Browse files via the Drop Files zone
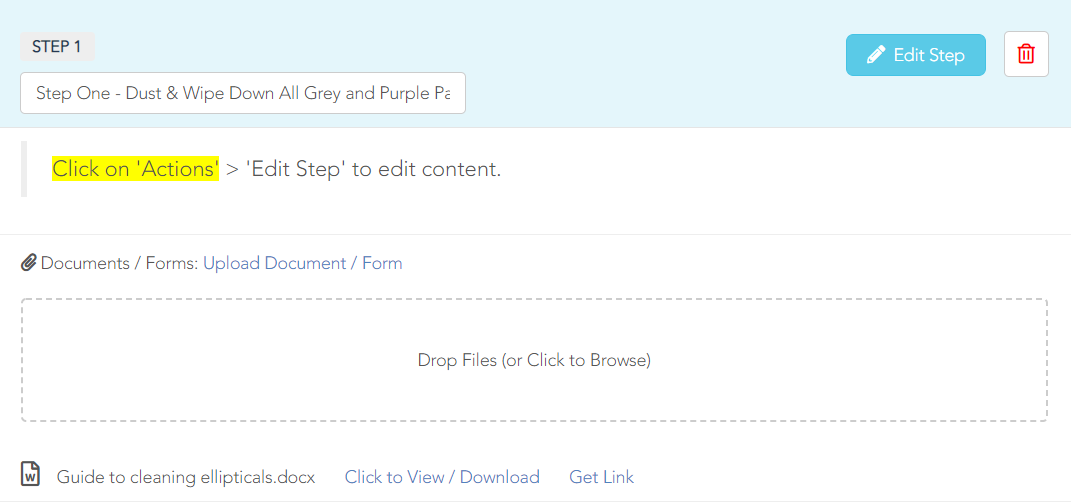Viewport: 1071px width, 504px height. (x=534, y=360)
